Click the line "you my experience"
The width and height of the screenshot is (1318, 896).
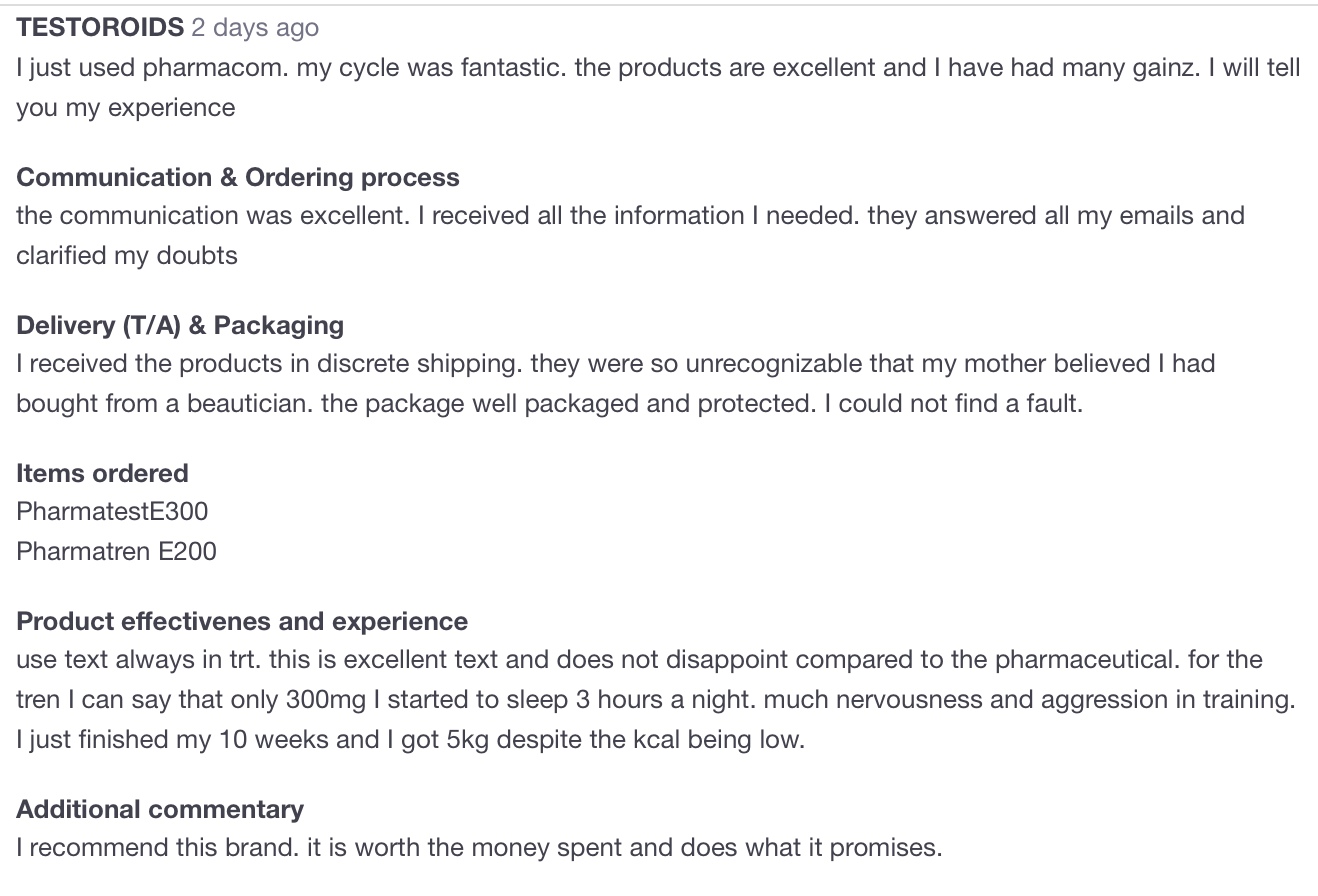(x=126, y=108)
